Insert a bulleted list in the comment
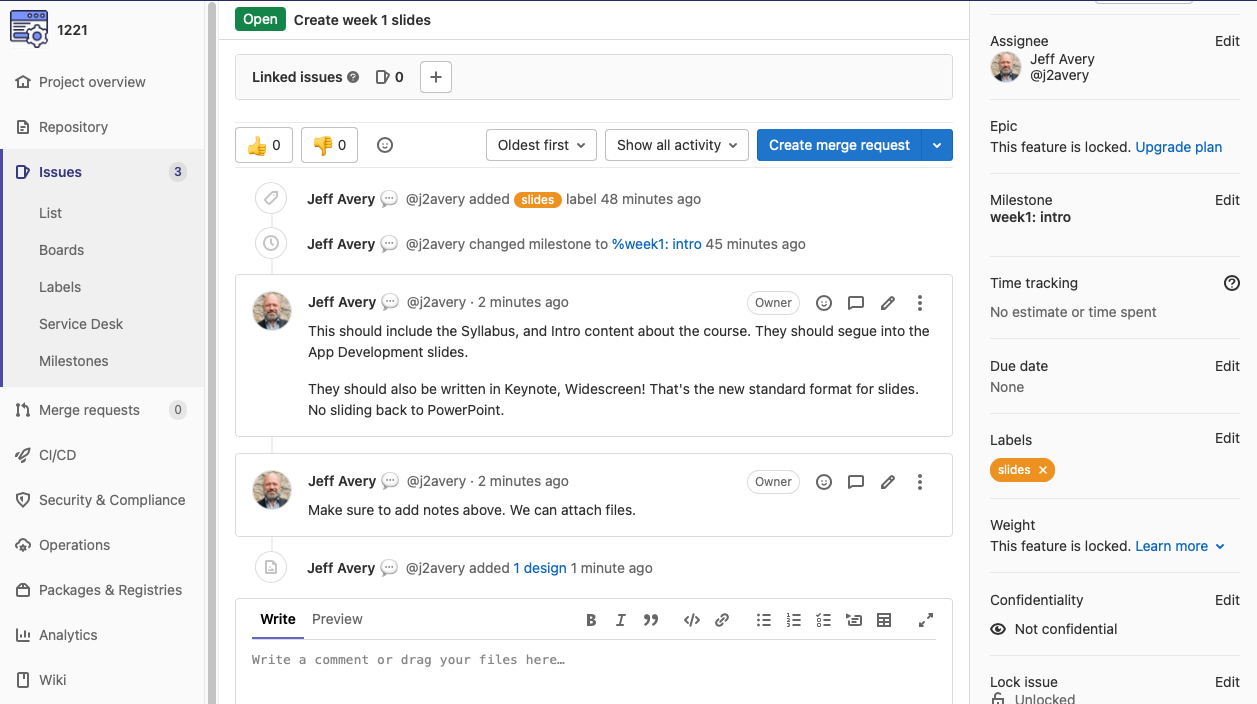The width and height of the screenshot is (1257, 704). 763,620
